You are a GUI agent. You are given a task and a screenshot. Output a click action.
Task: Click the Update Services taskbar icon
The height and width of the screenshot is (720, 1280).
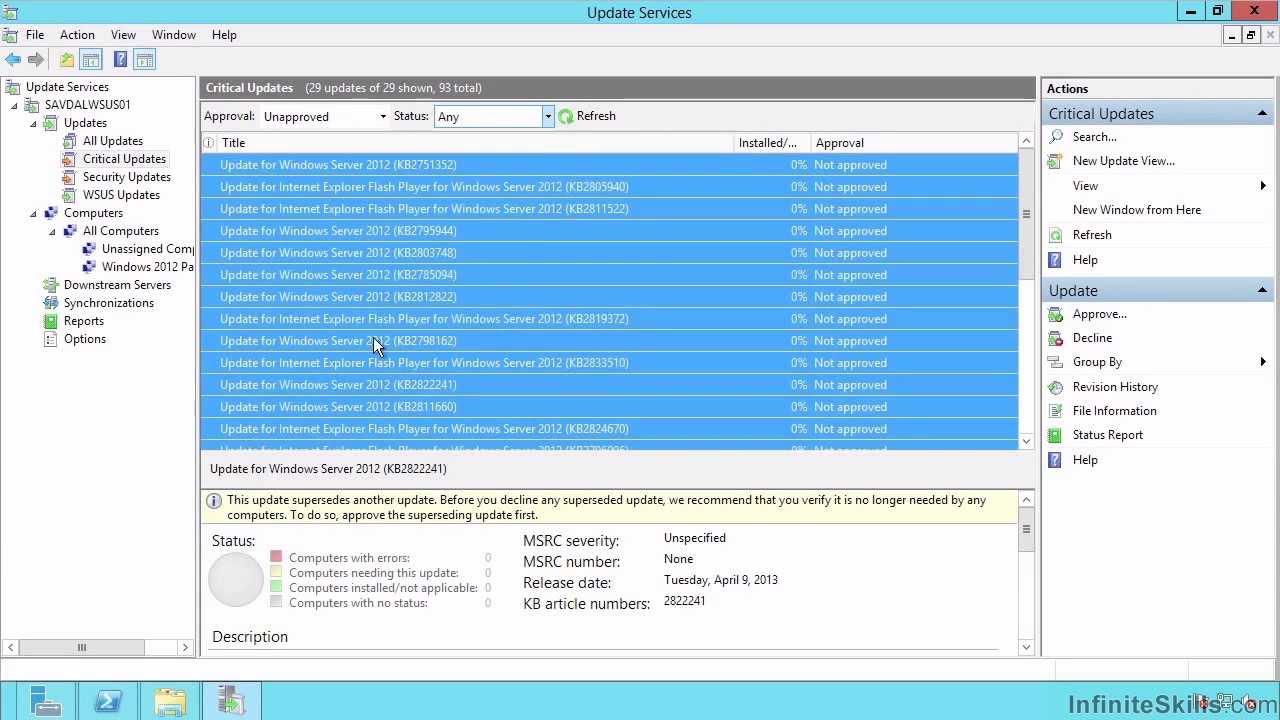[232, 701]
